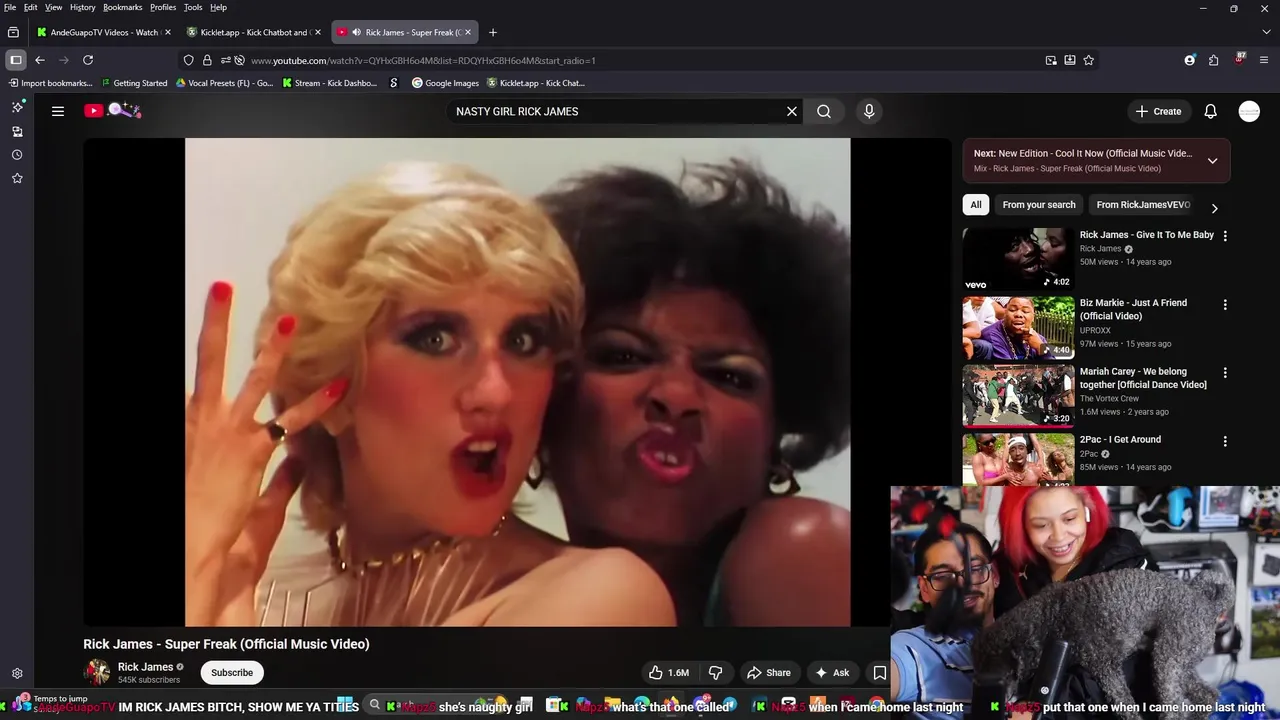The image size is (1280, 720).
Task: Open Biz Markie Just A Friend video title
Action: pos(1133,309)
